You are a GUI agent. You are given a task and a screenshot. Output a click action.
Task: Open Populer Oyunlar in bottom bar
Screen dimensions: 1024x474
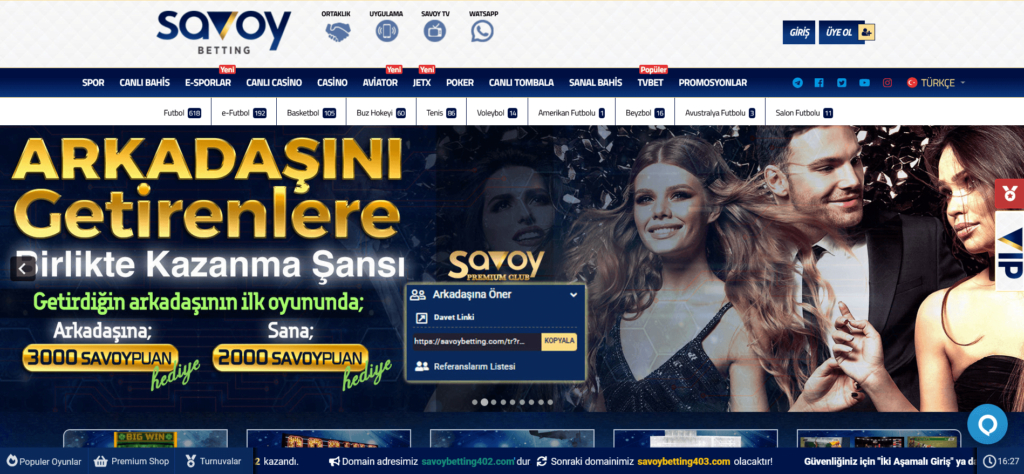[x=44, y=462]
